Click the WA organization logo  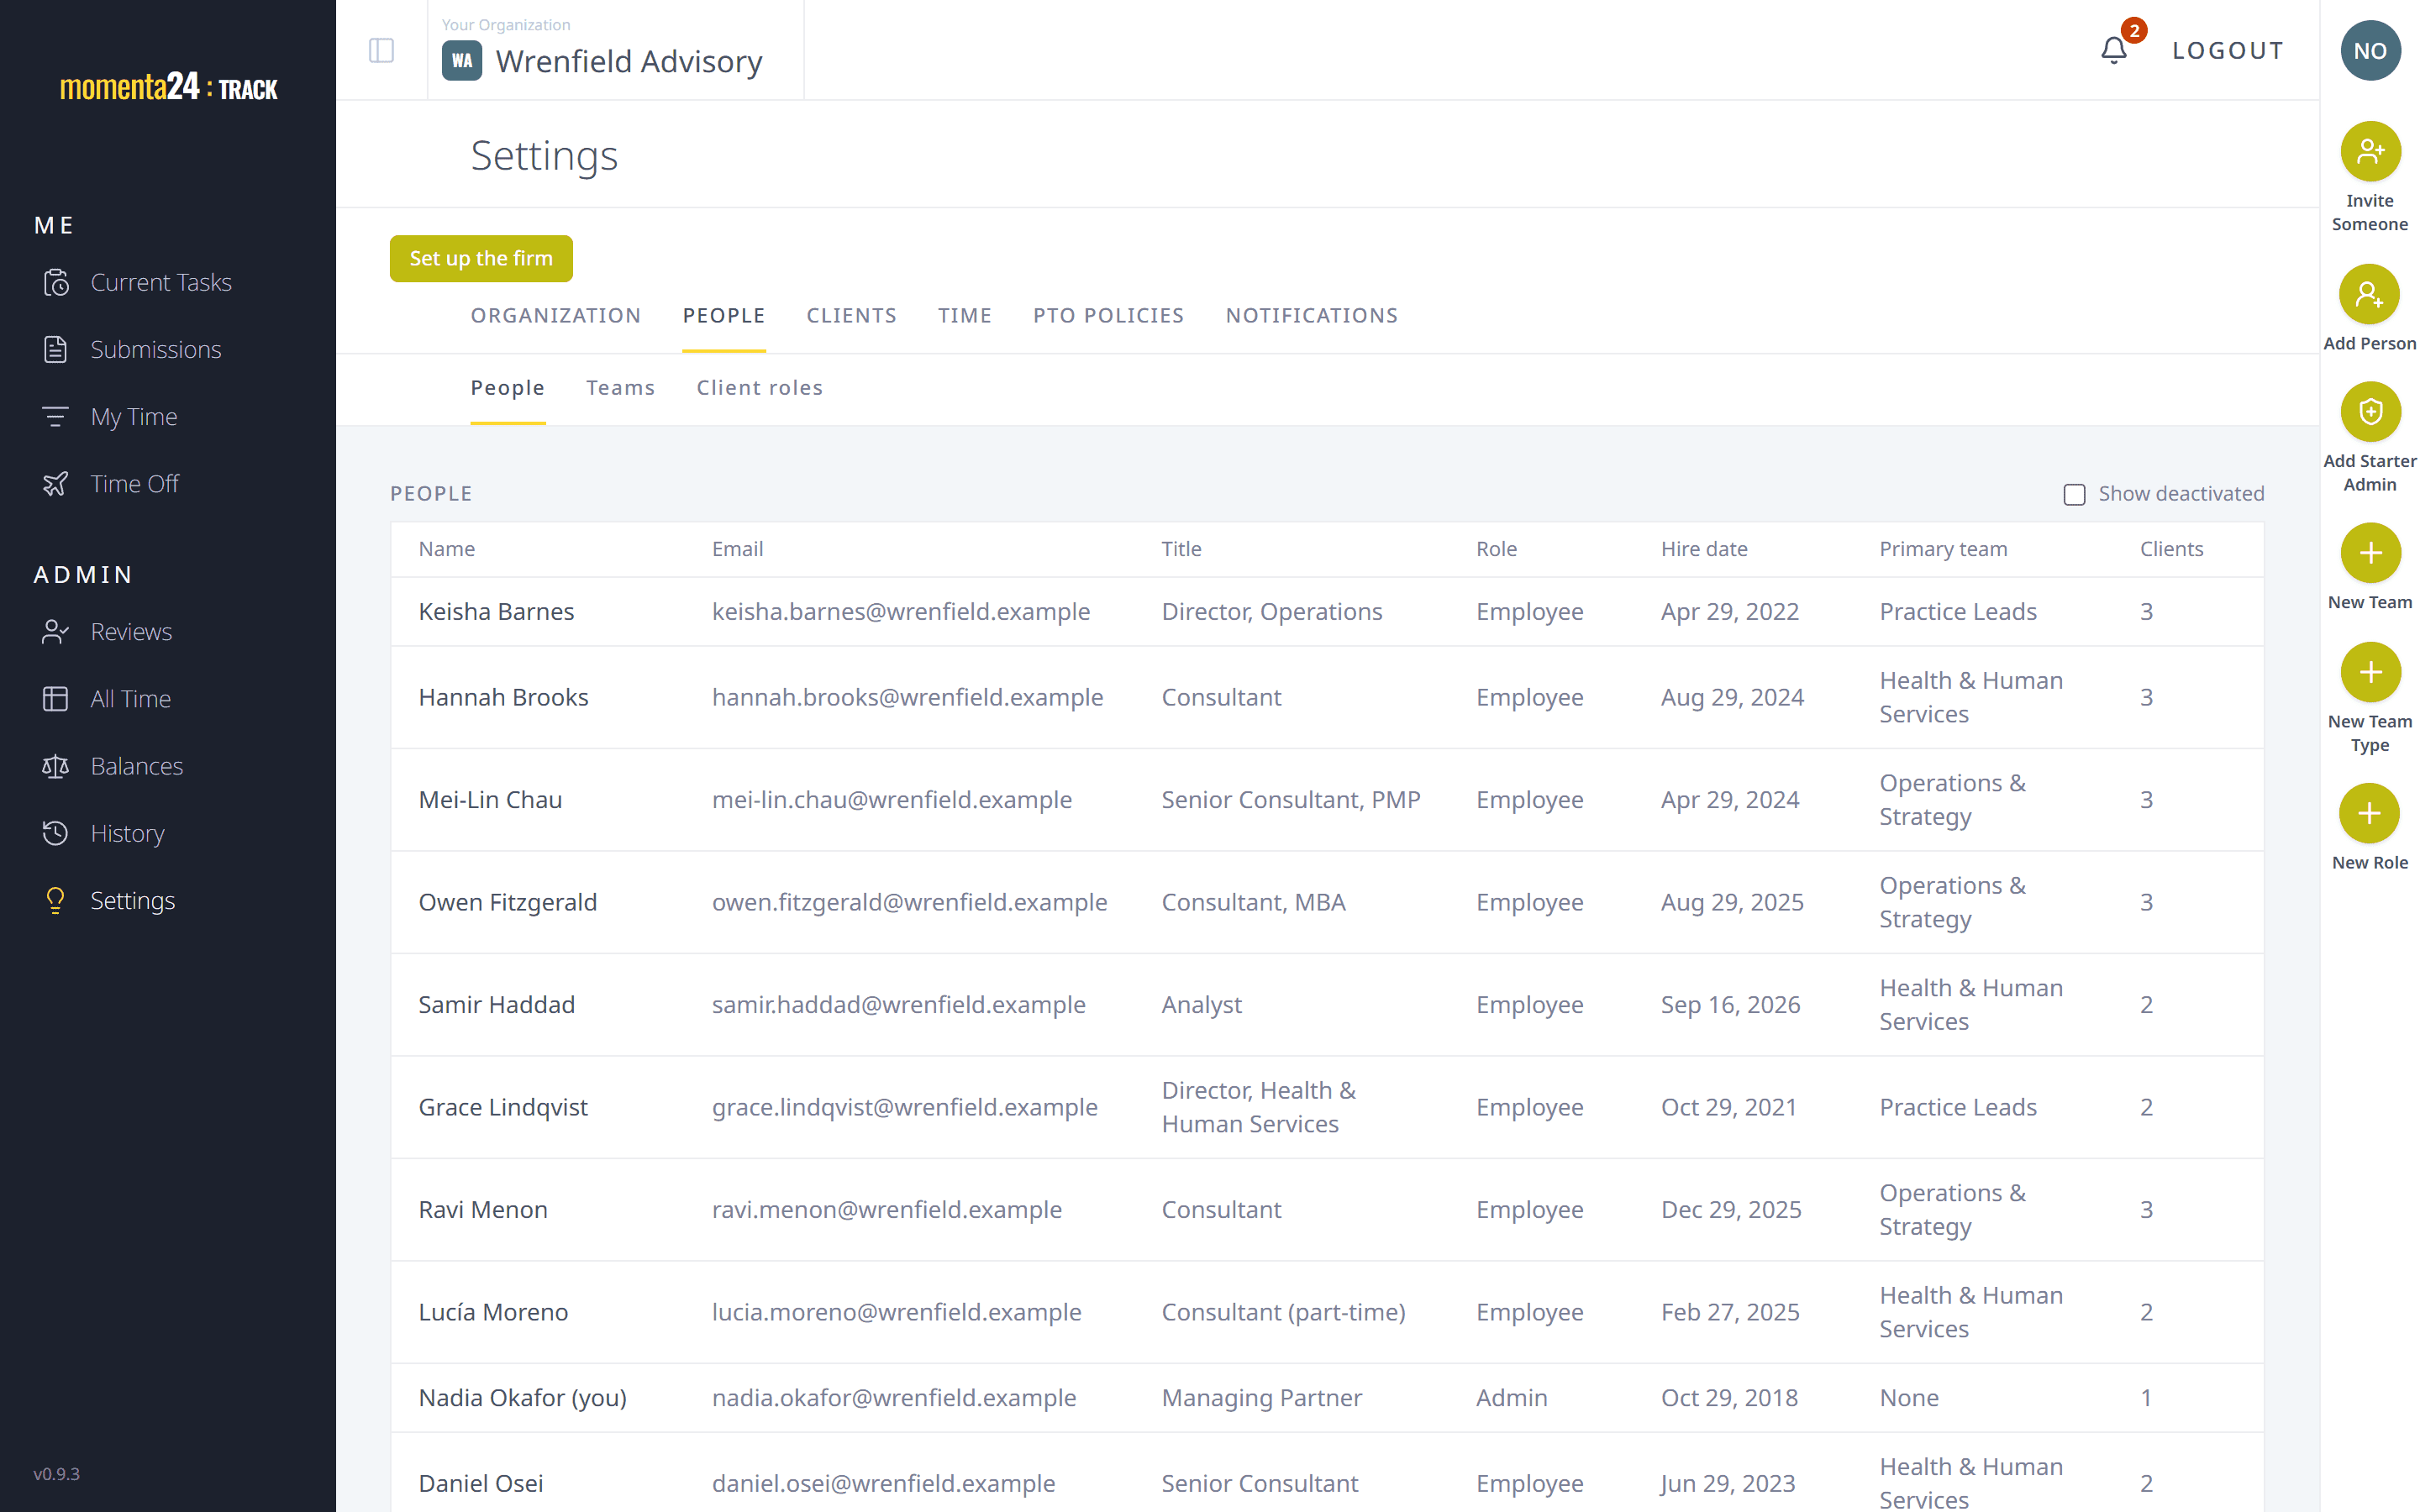coord(461,61)
